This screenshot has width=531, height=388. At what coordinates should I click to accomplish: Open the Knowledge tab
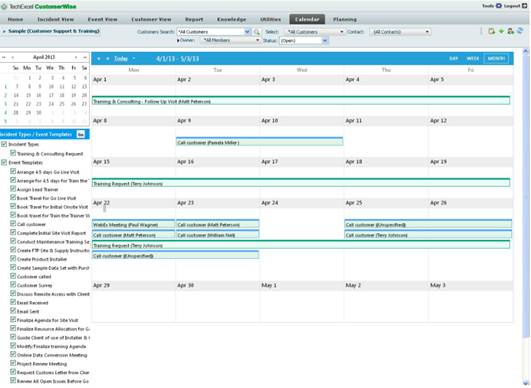click(232, 19)
